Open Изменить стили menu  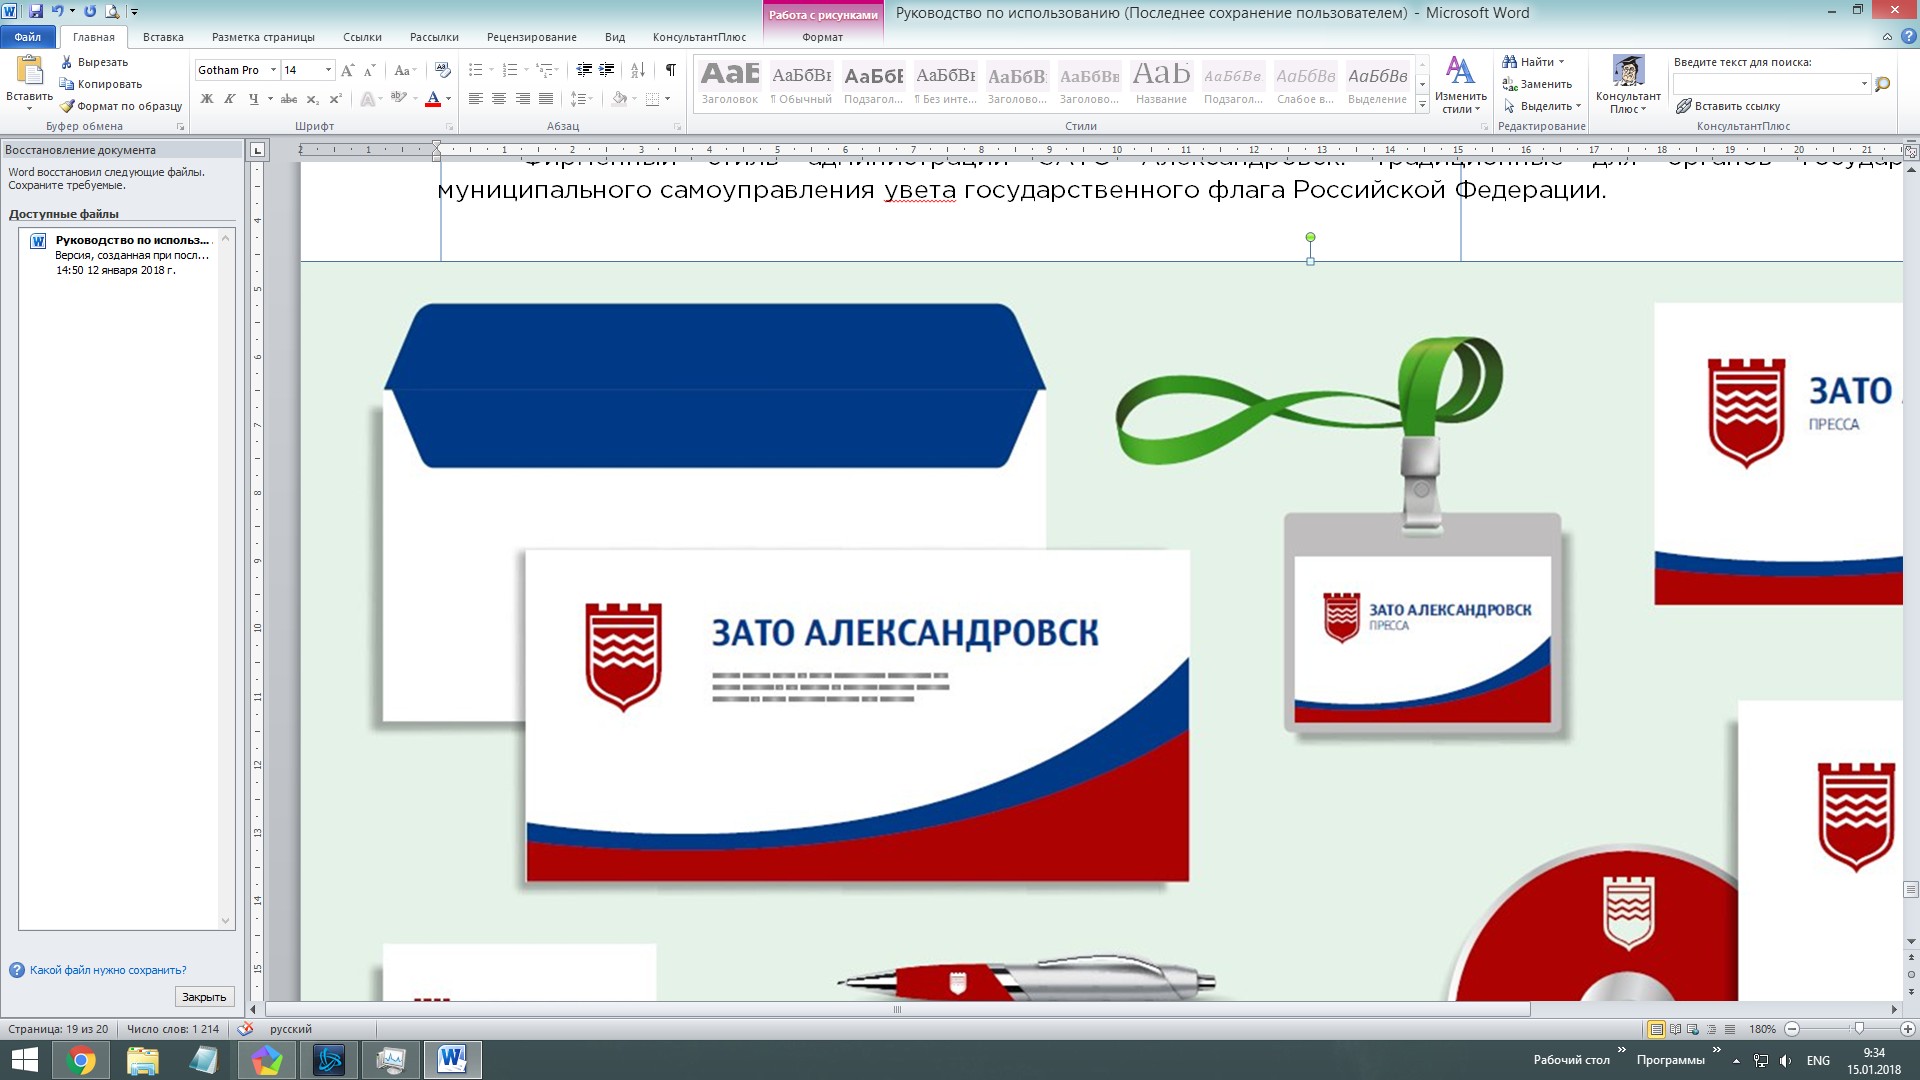1460,85
